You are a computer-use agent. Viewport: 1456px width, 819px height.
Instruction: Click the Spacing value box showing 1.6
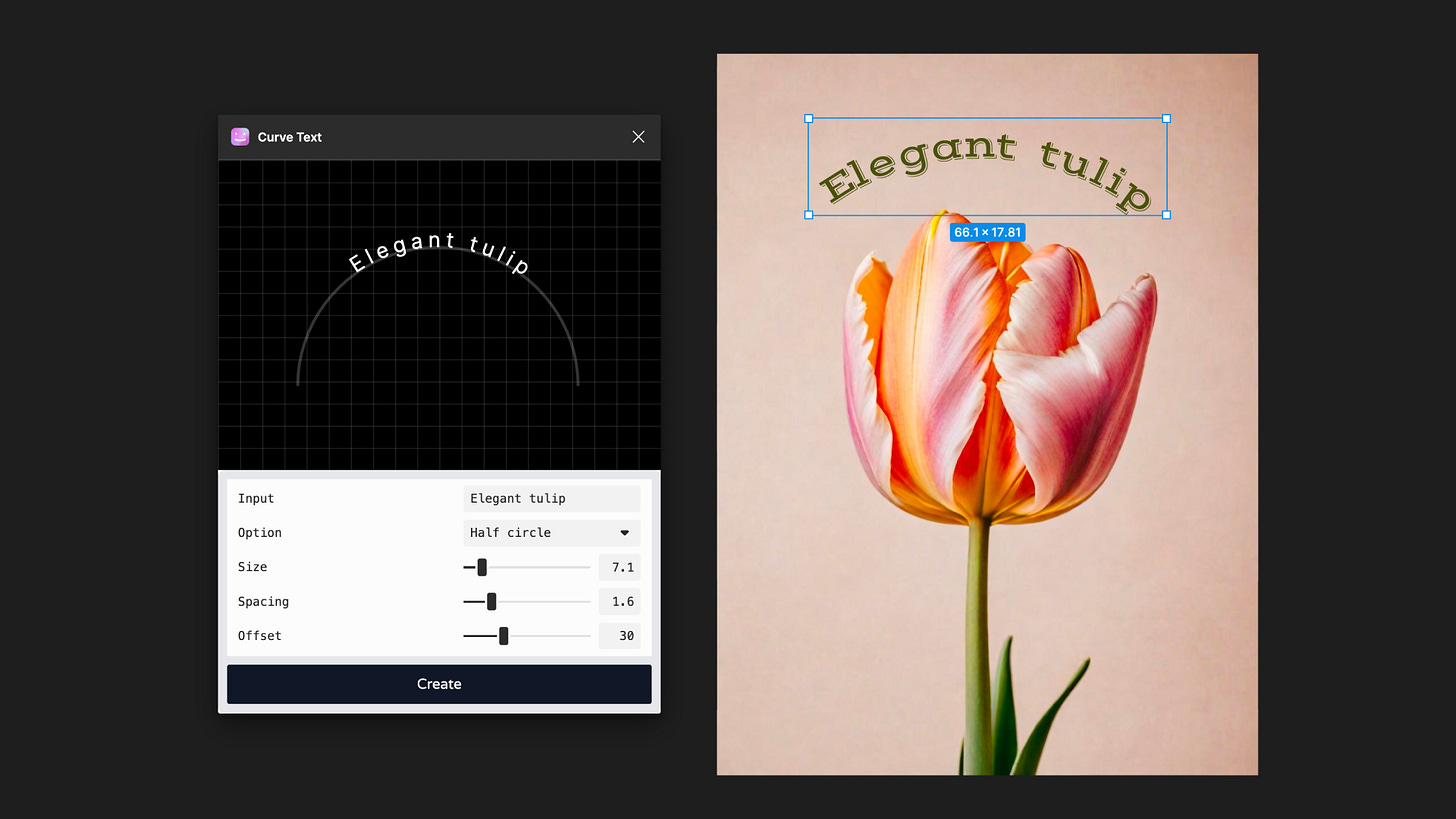(619, 601)
